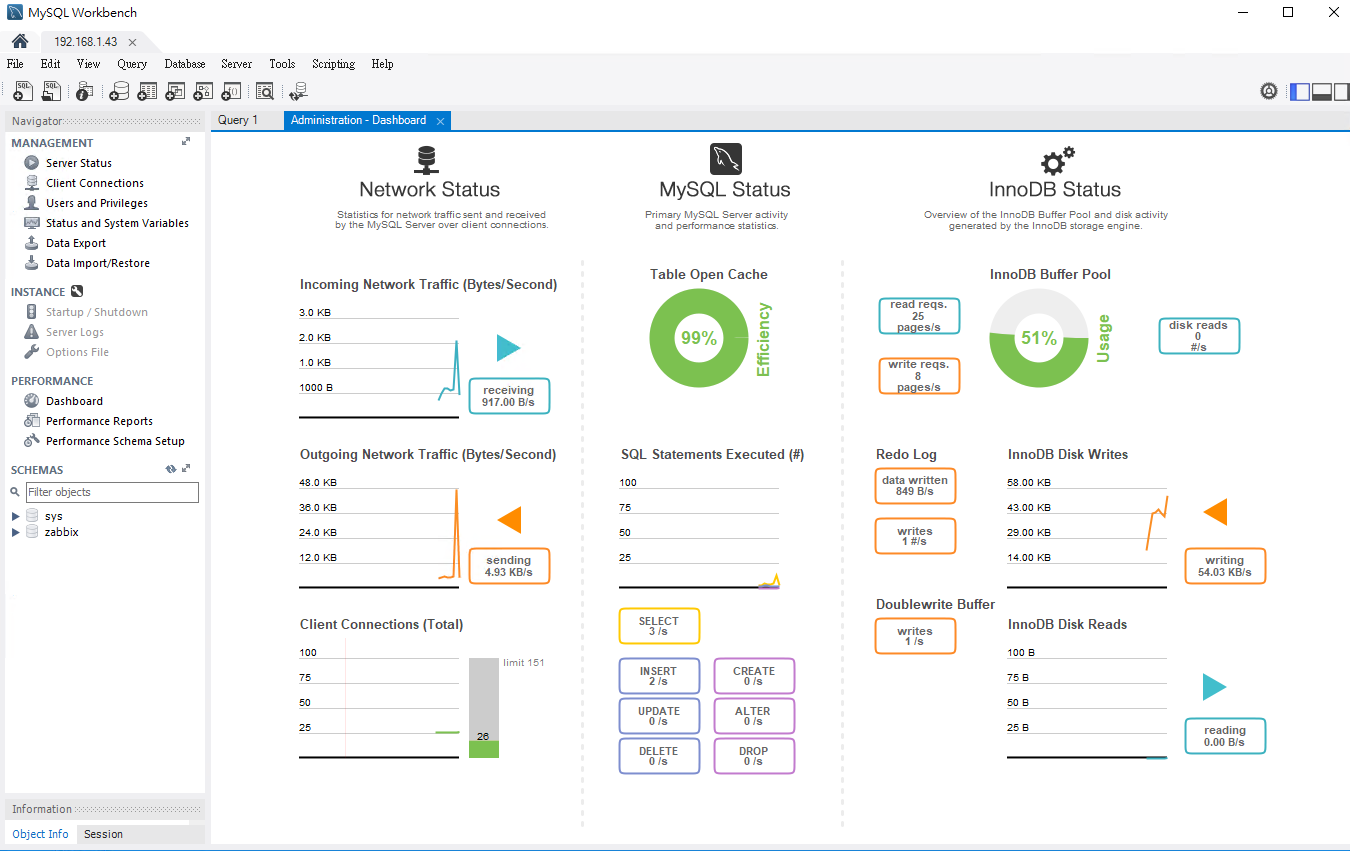Open the Database menu
Screen dimensions: 1350x851
(185, 64)
